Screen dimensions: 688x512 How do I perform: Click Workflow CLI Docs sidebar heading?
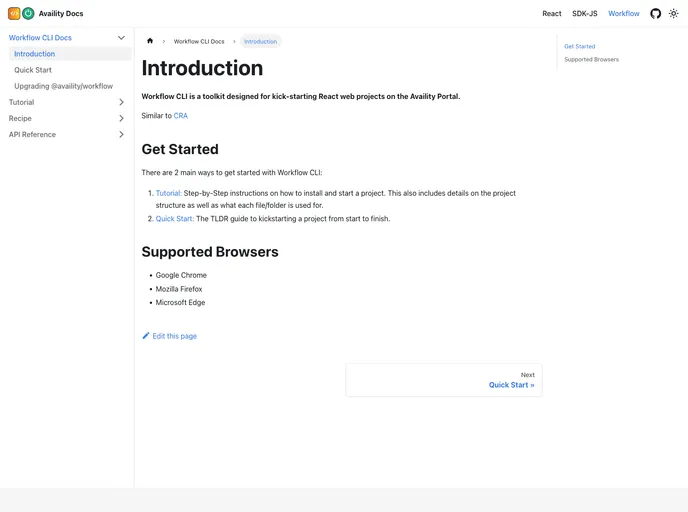(40, 38)
